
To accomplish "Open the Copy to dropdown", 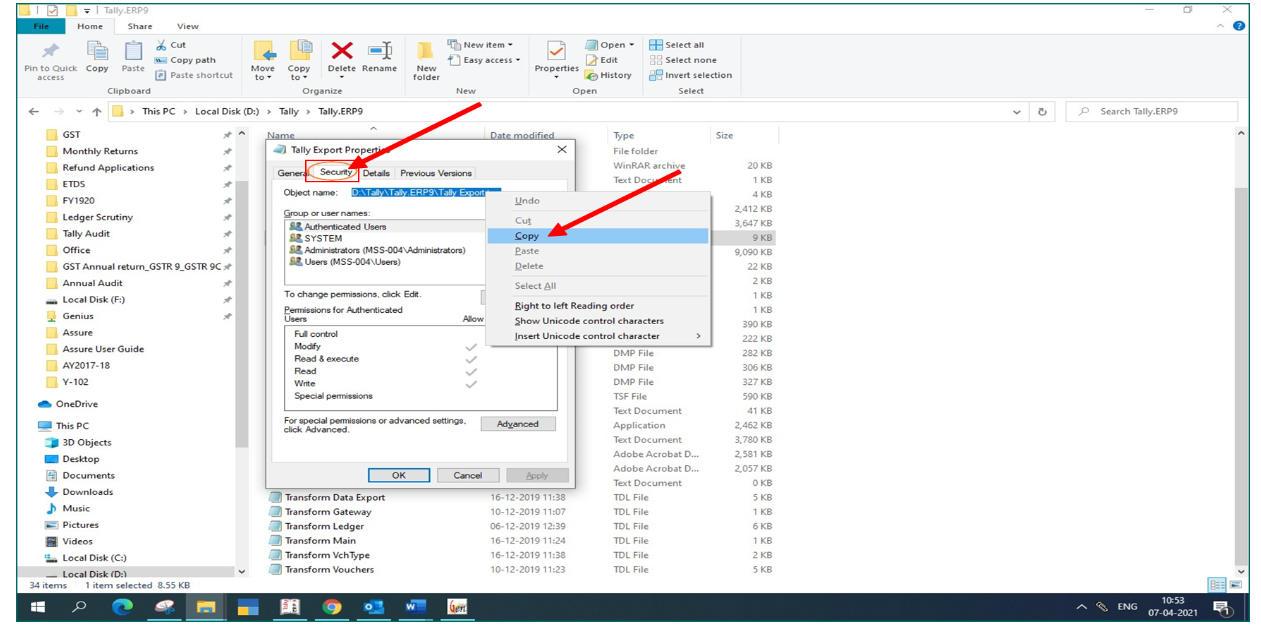I will coord(300,60).
